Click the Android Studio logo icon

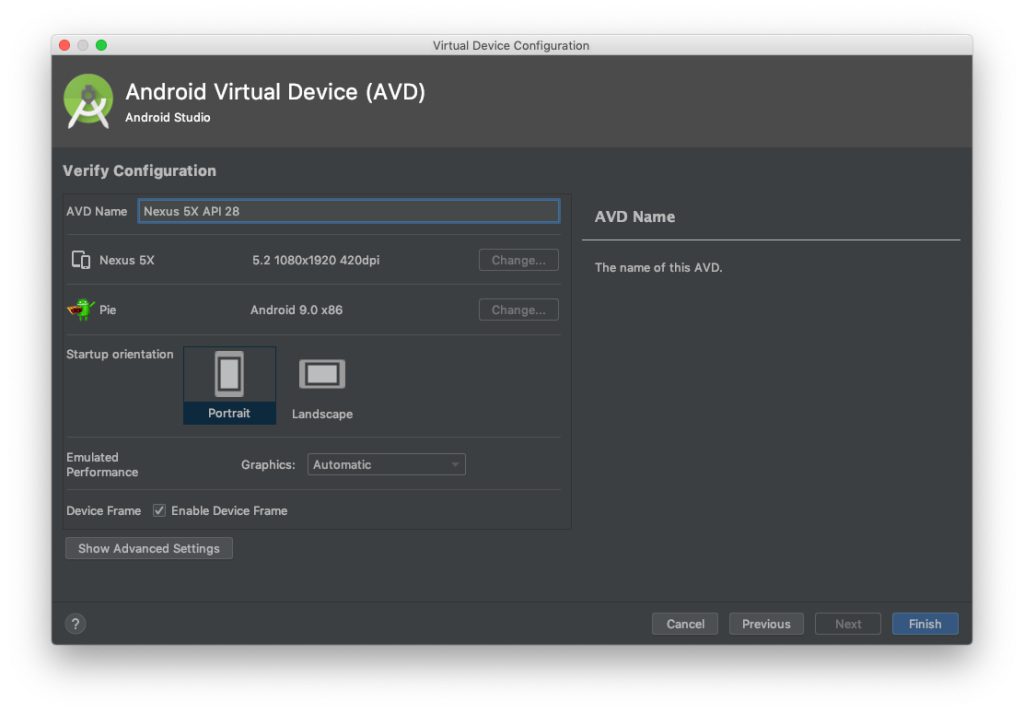coord(88,101)
